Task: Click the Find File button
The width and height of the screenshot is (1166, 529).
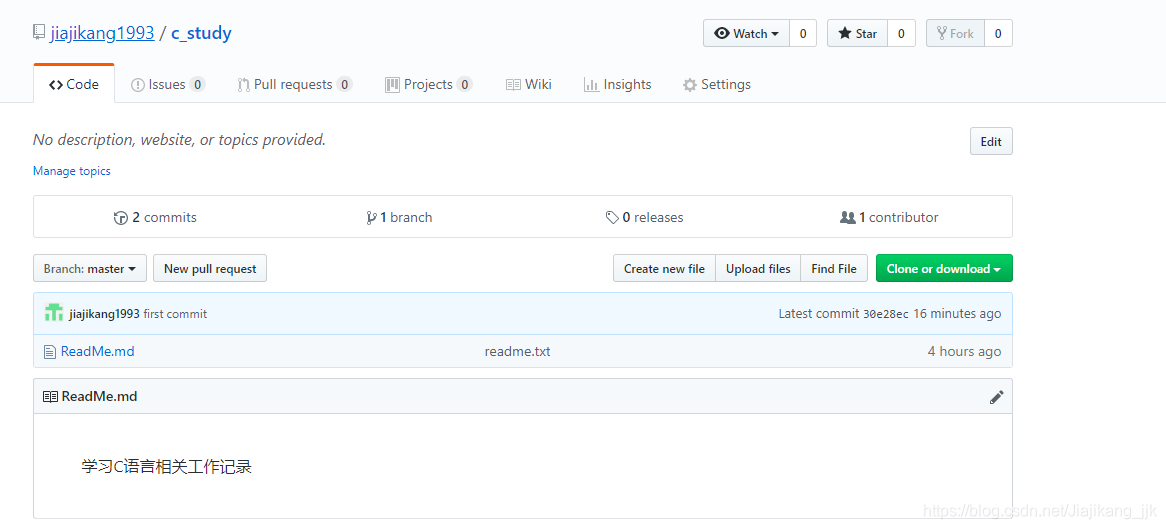Action: 834,269
